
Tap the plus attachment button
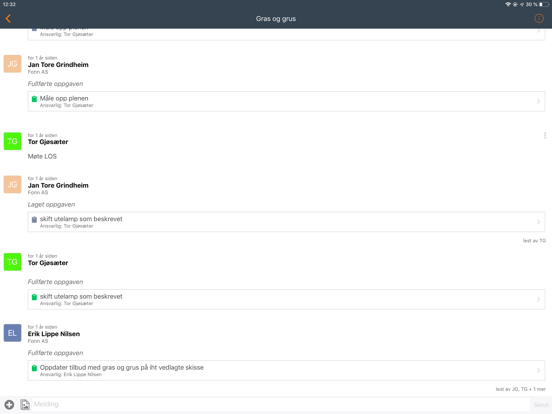pyautogui.click(x=10, y=404)
